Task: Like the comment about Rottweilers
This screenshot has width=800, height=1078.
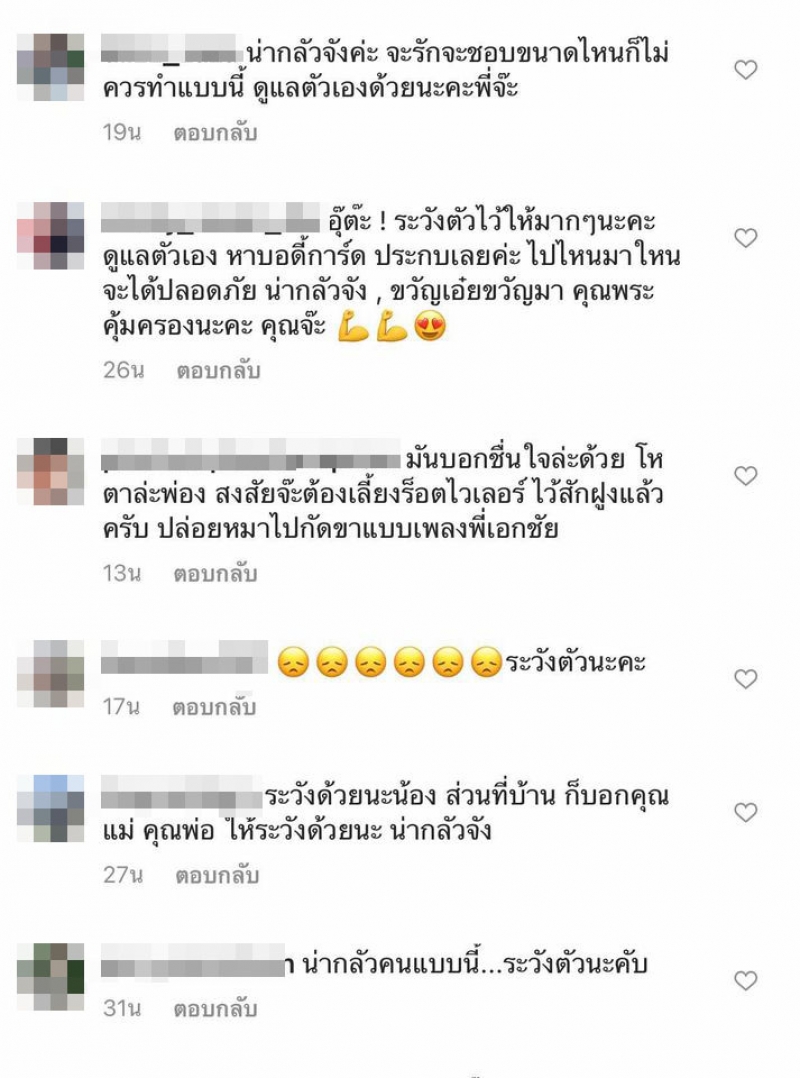Action: coord(746,476)
